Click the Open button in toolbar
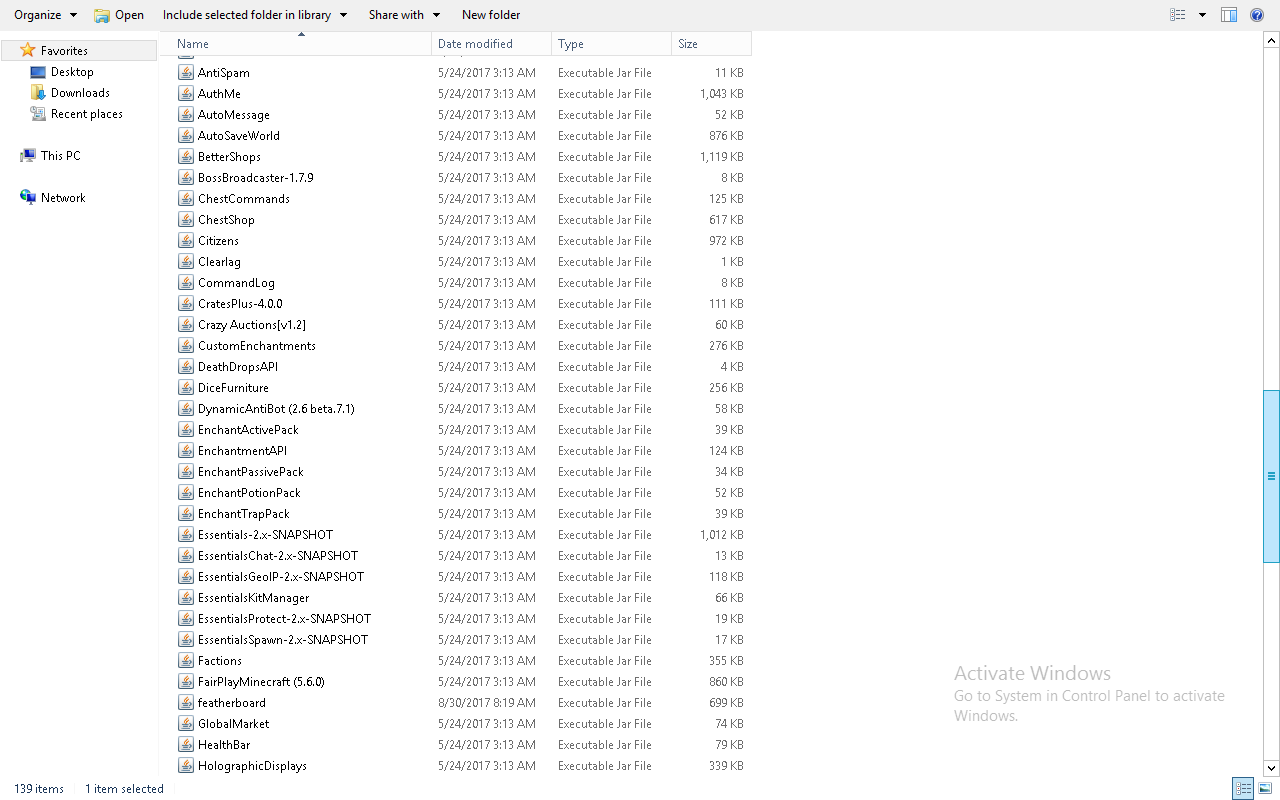 coord(119,15)
